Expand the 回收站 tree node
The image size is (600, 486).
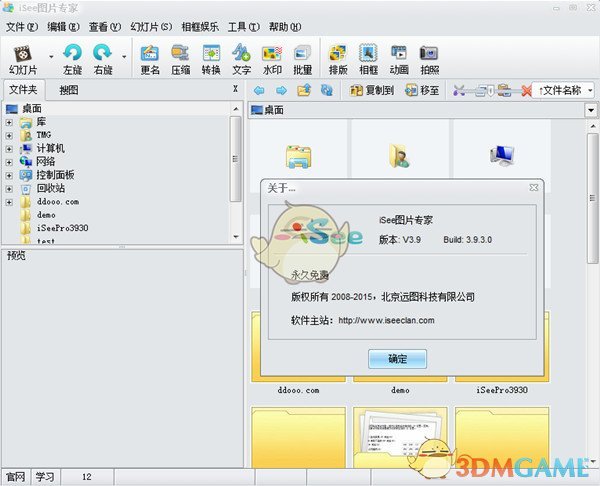pyautogui.click(x=9, y=189)
